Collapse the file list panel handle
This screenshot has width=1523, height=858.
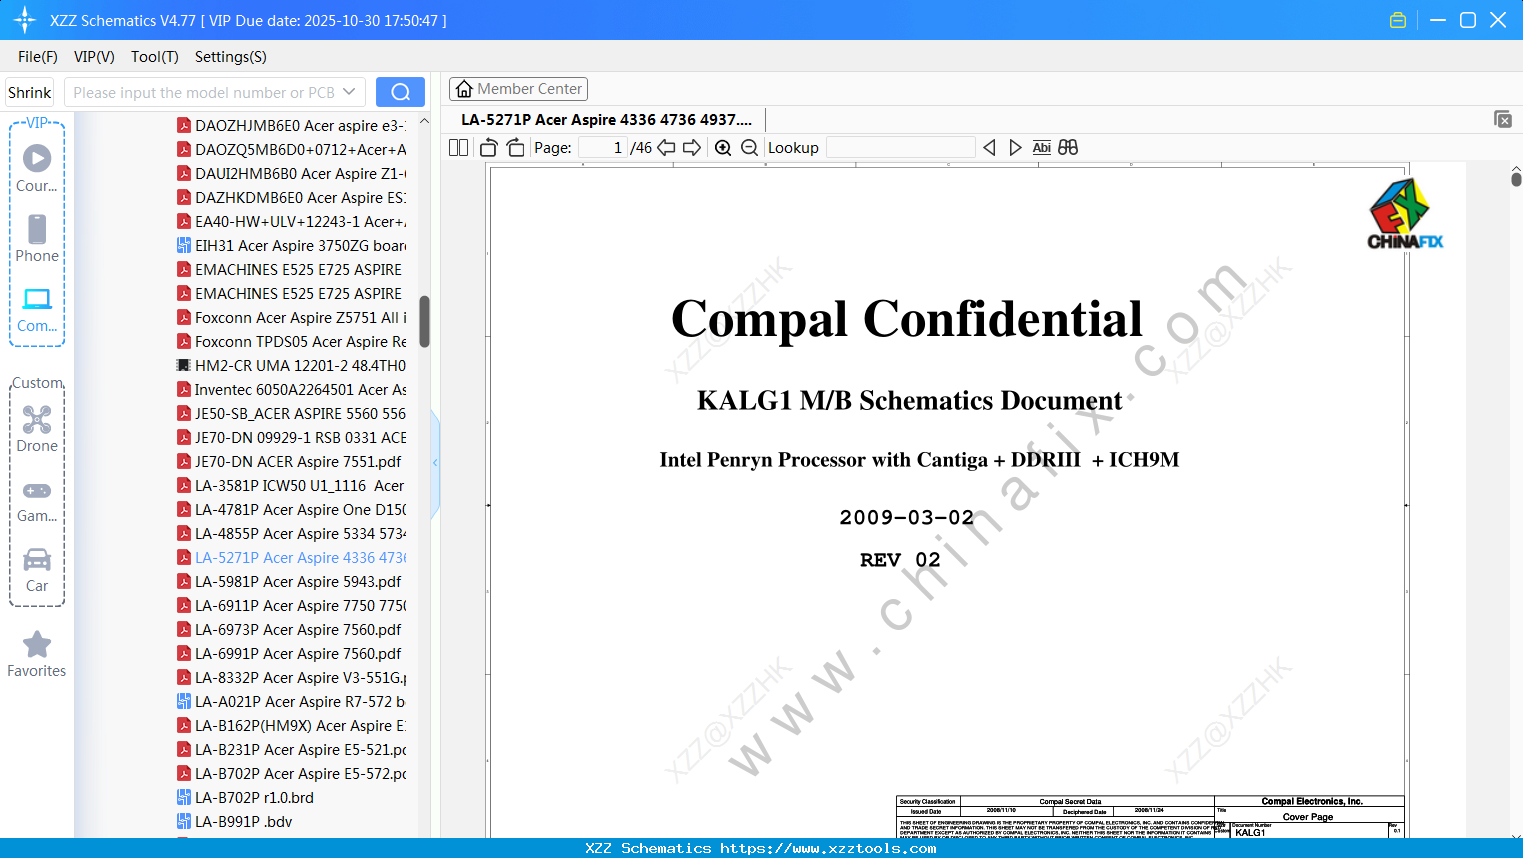pos(435,462)
